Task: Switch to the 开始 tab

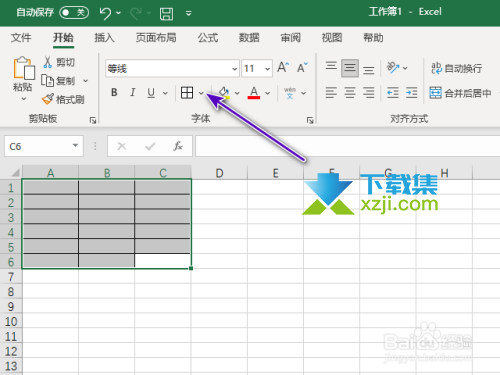Action: pyautogui.click(x=63, y=38)
